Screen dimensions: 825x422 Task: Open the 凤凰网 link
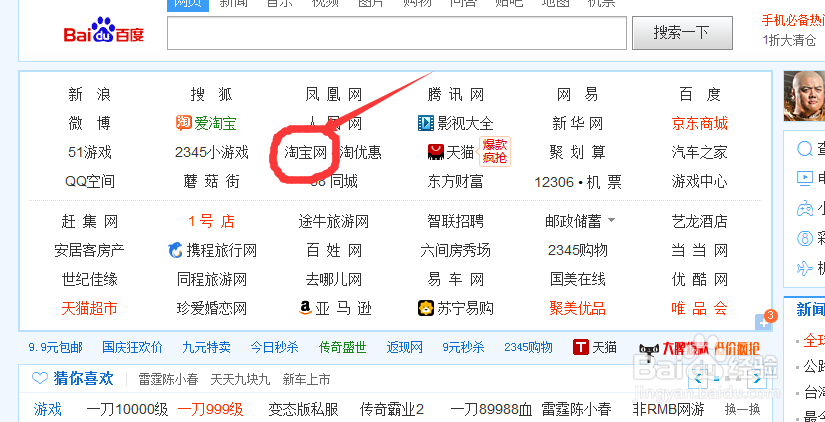pyautogui.click(x=334, y=95)
